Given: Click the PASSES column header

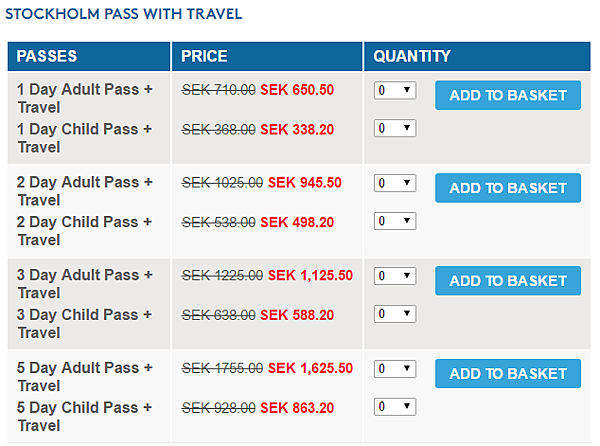Looking at the screenshot, I should [x=89, y=57].
